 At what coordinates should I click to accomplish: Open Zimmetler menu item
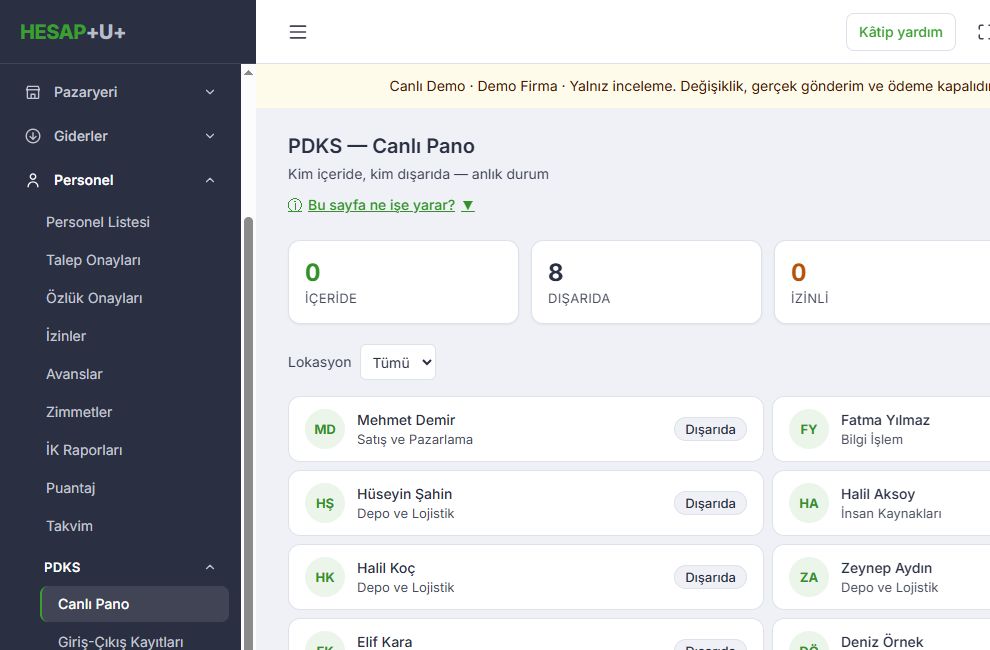pos(79,412)
